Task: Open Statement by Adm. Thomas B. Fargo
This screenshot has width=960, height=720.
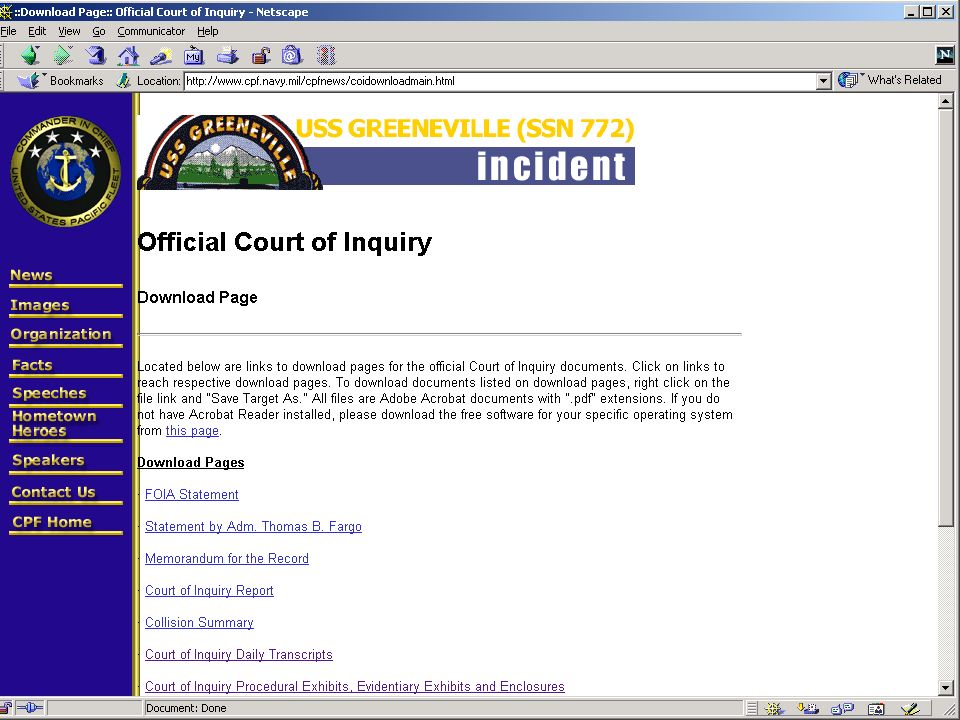Action: [x=253, y=527]
